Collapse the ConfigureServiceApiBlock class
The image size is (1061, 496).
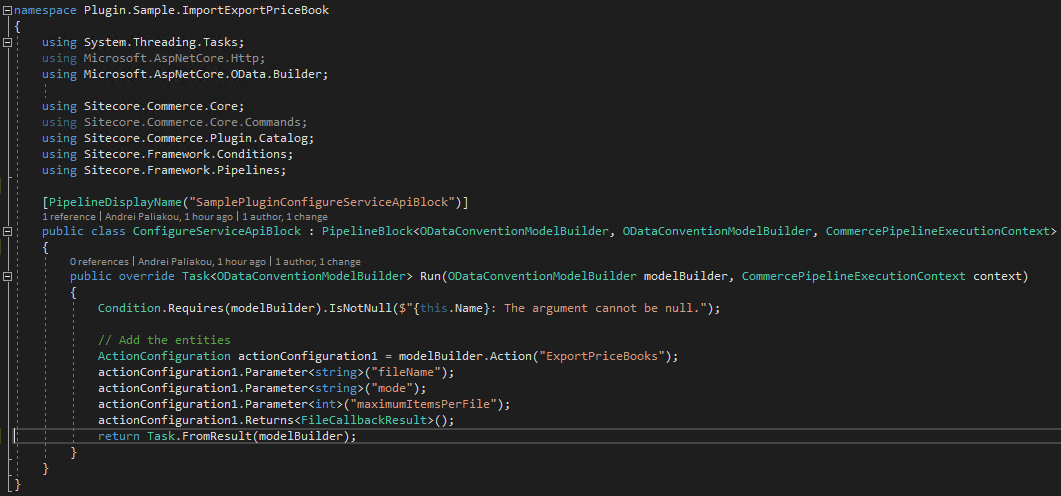[7, 231]
